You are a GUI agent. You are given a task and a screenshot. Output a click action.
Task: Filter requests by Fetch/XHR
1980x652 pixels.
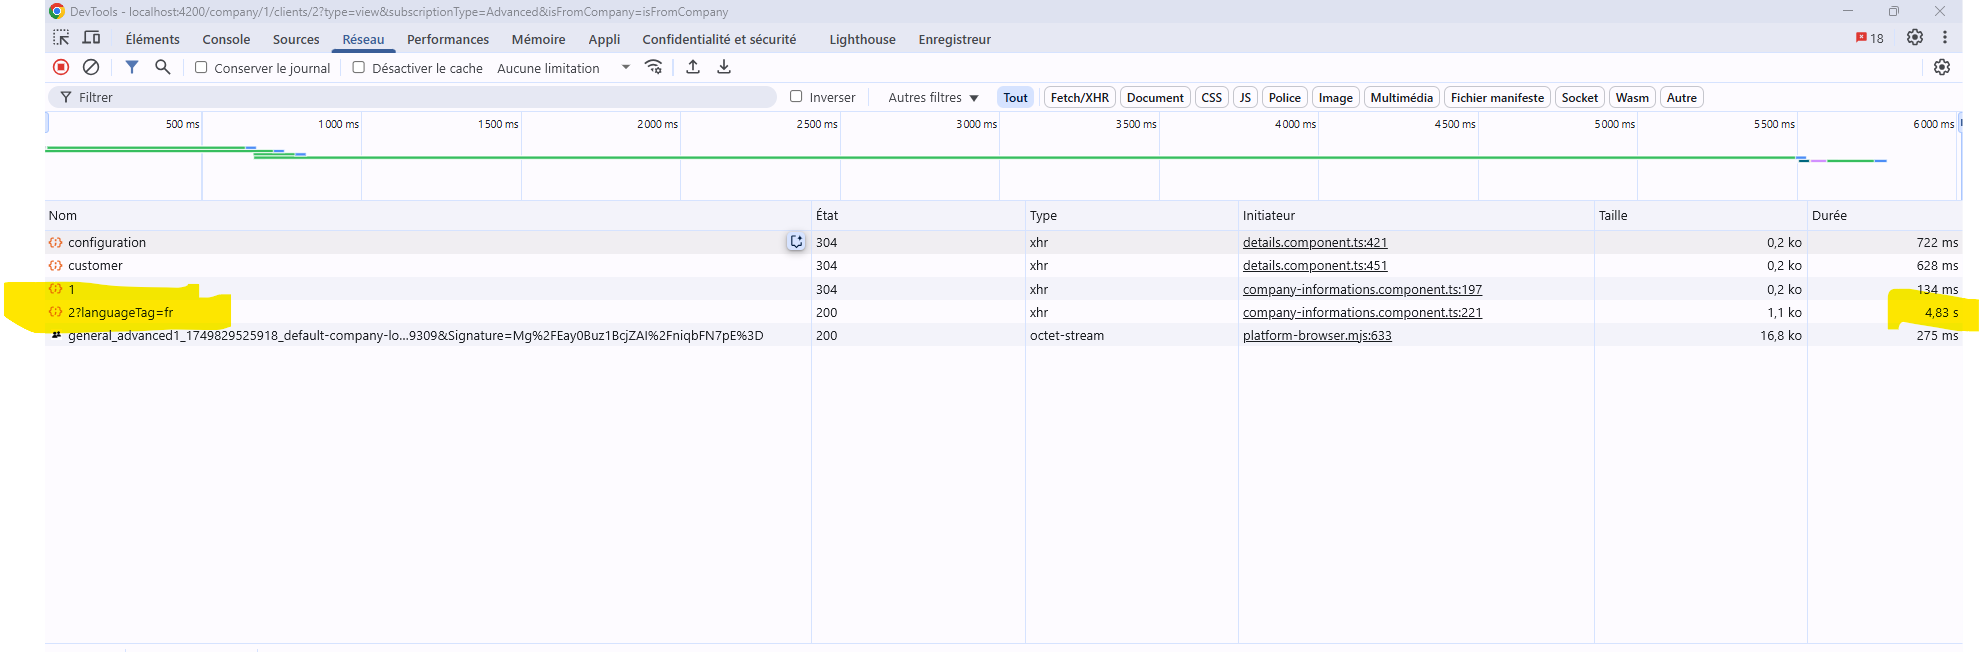click(x=1079, y=97)
